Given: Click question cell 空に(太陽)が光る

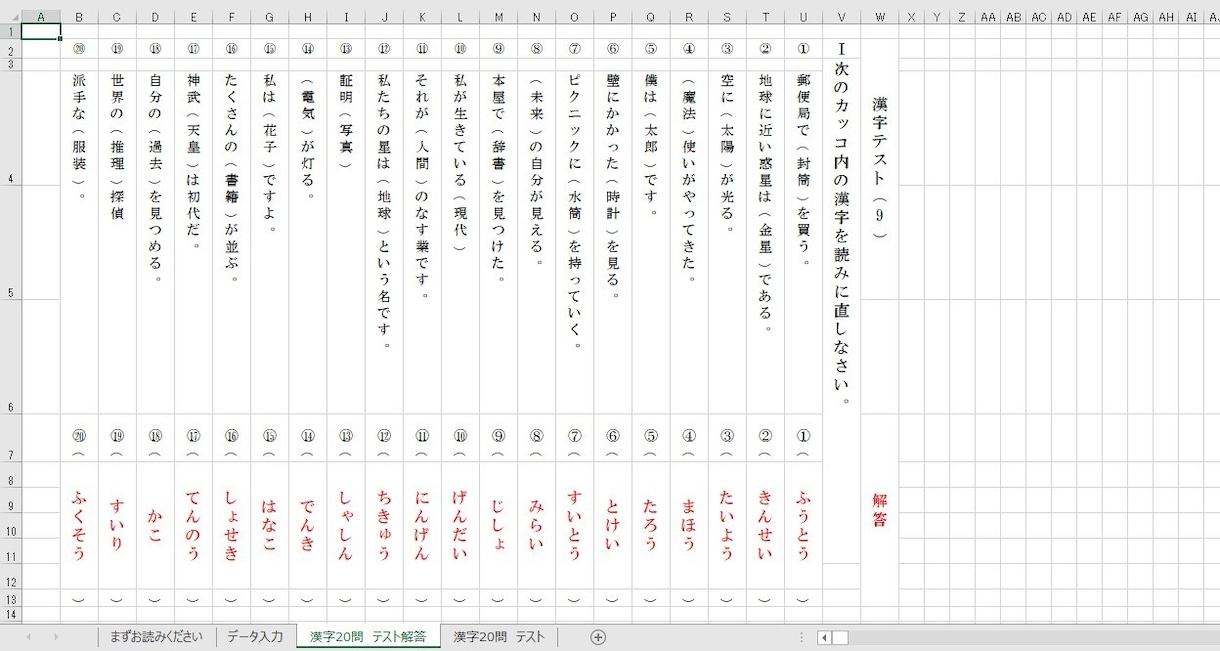Looking at the screenshot, I should click(728, 243).
